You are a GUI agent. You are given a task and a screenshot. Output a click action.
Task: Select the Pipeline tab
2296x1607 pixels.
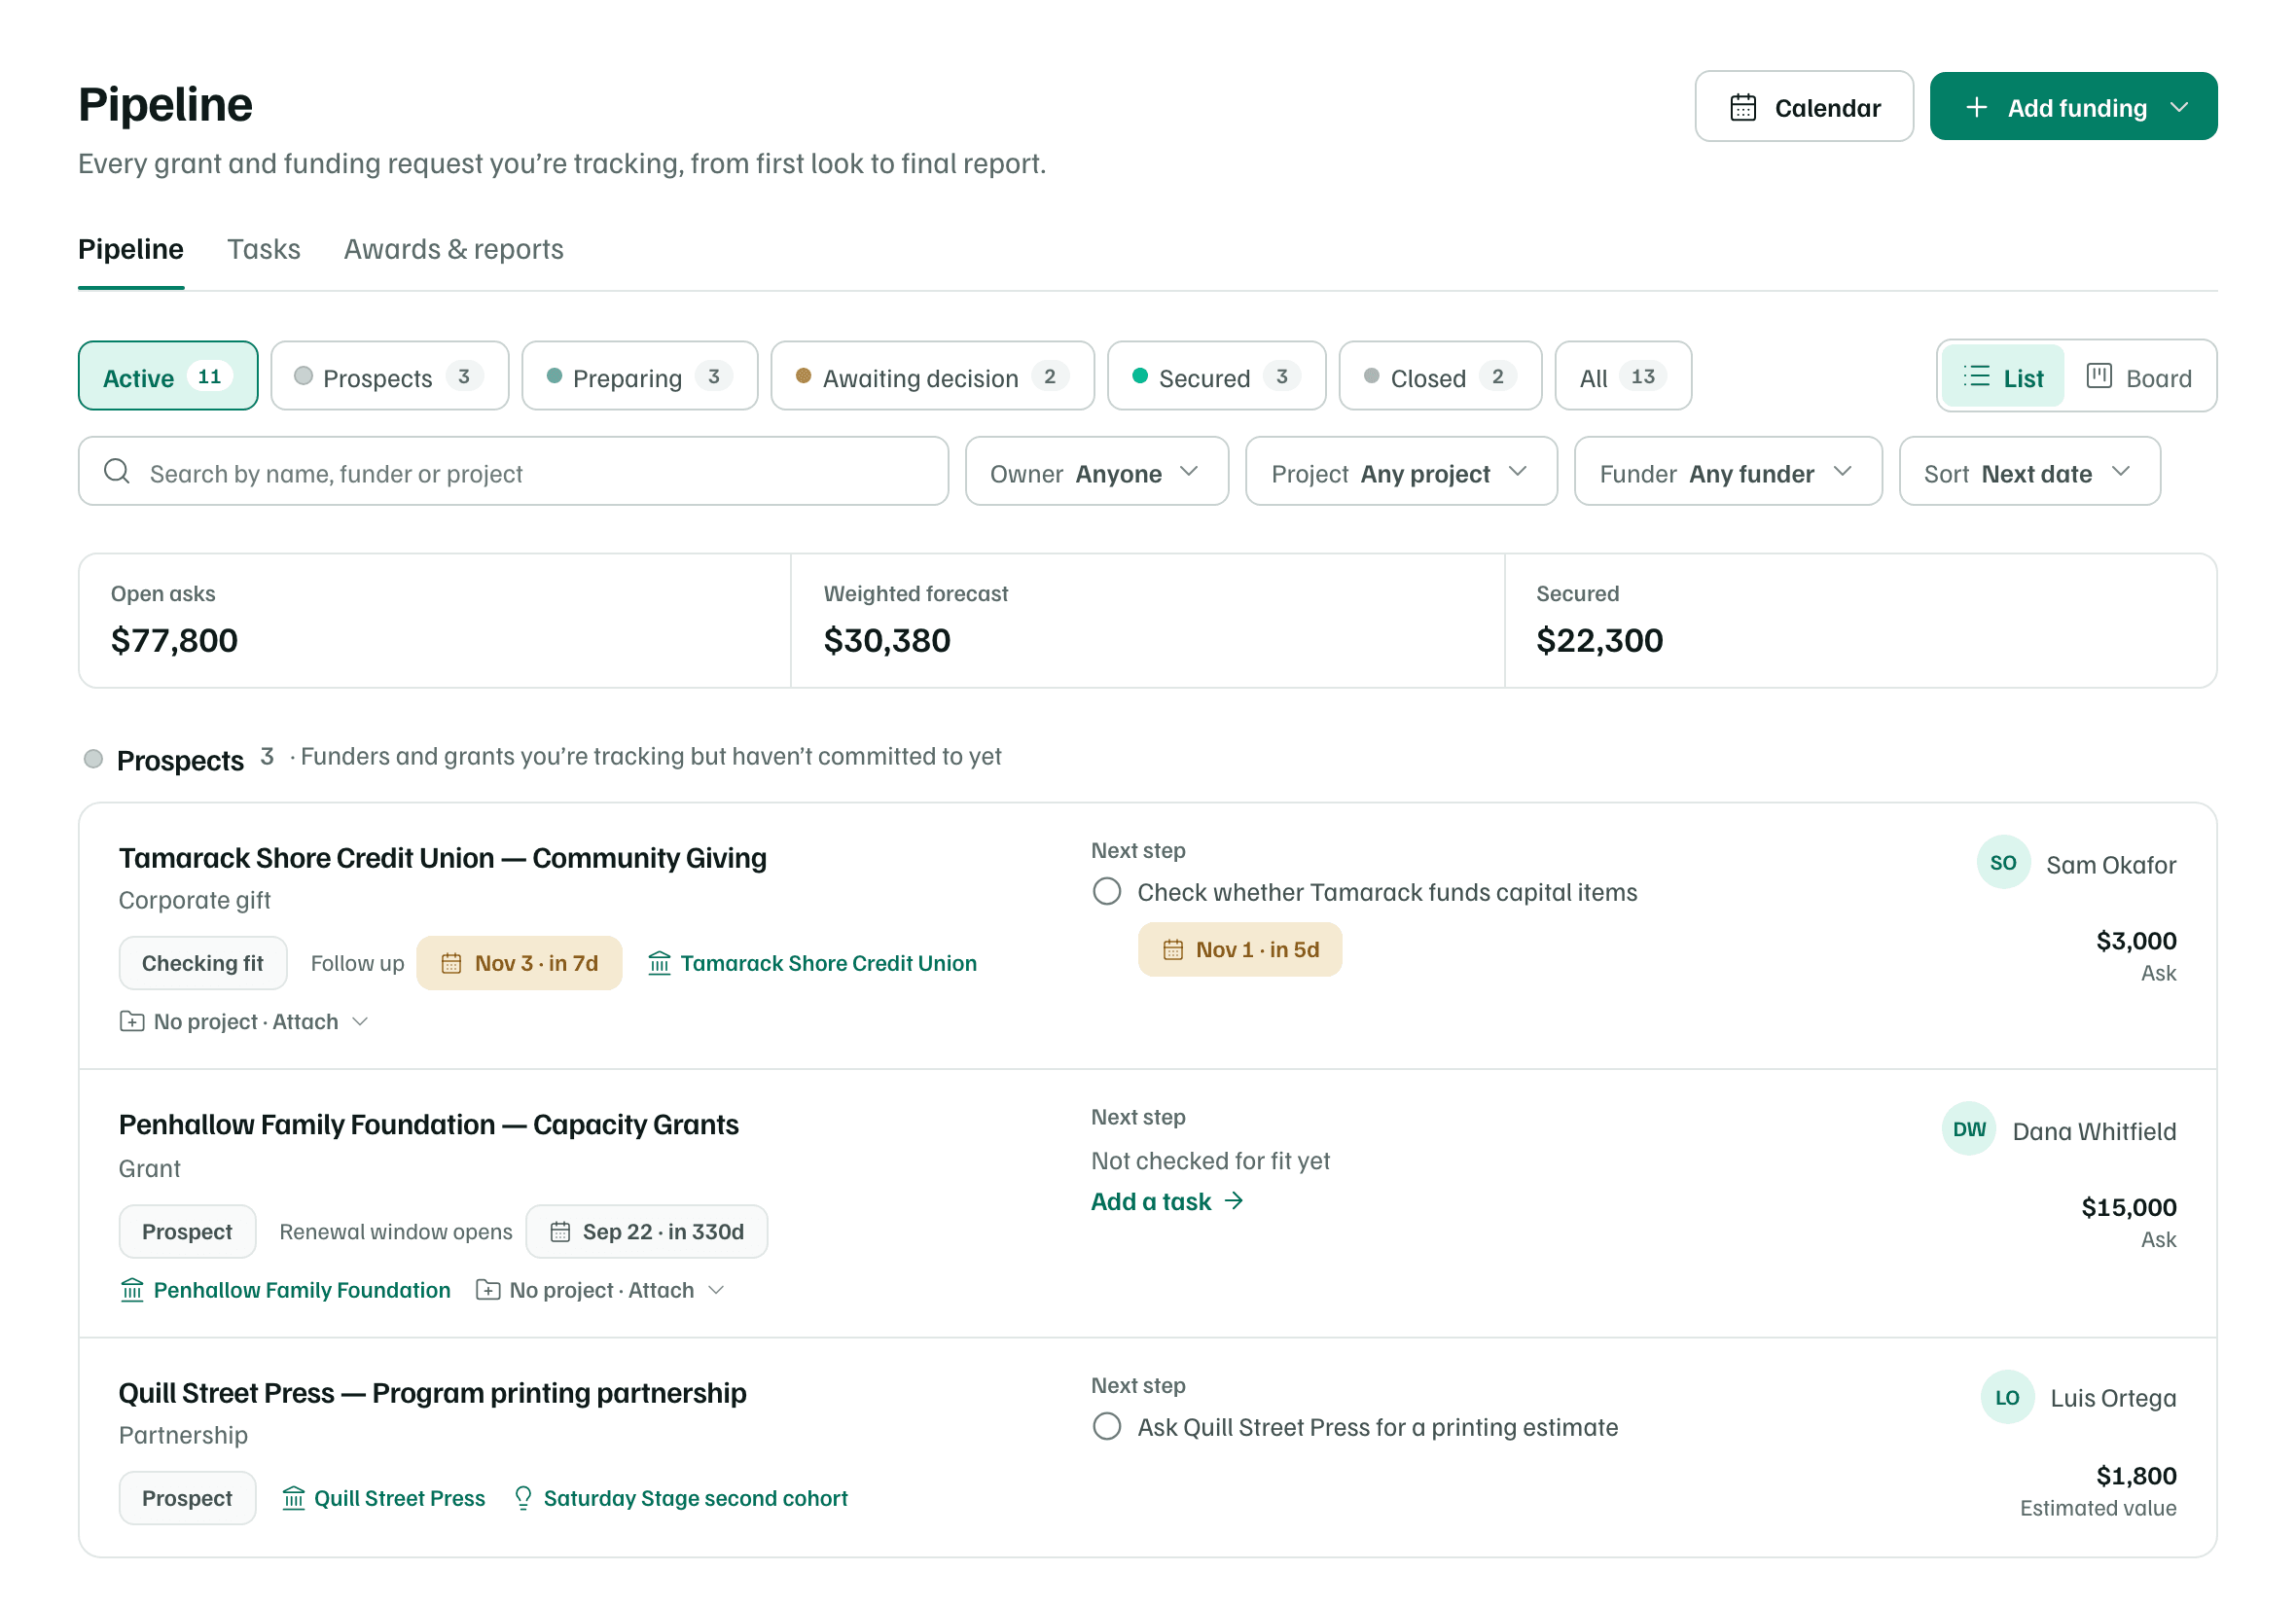coord(131,249)
